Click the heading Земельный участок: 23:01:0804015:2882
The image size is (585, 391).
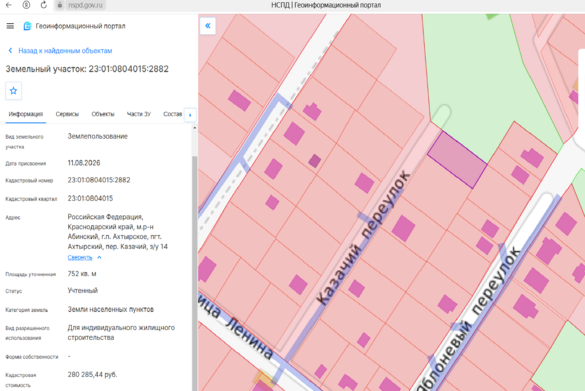click(87, 69)
